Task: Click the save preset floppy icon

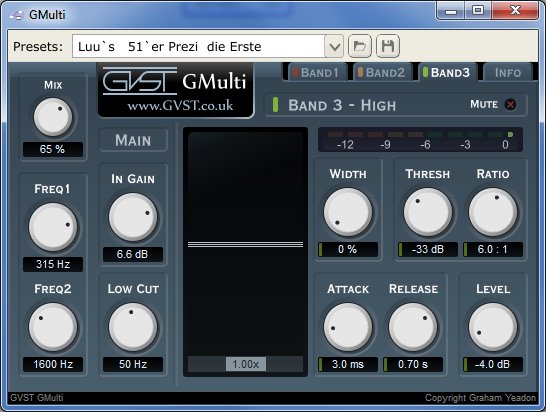Action: (x=388, y=46)
